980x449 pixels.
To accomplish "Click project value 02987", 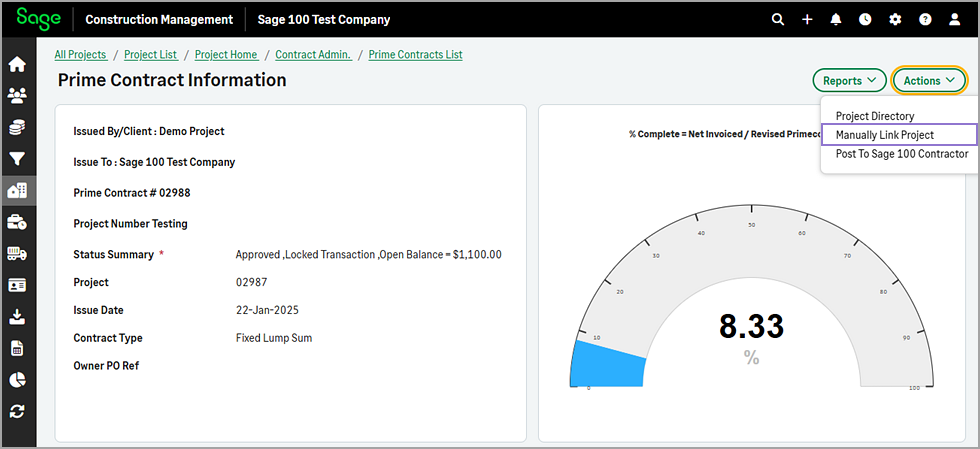I will [x=251, y=282].
